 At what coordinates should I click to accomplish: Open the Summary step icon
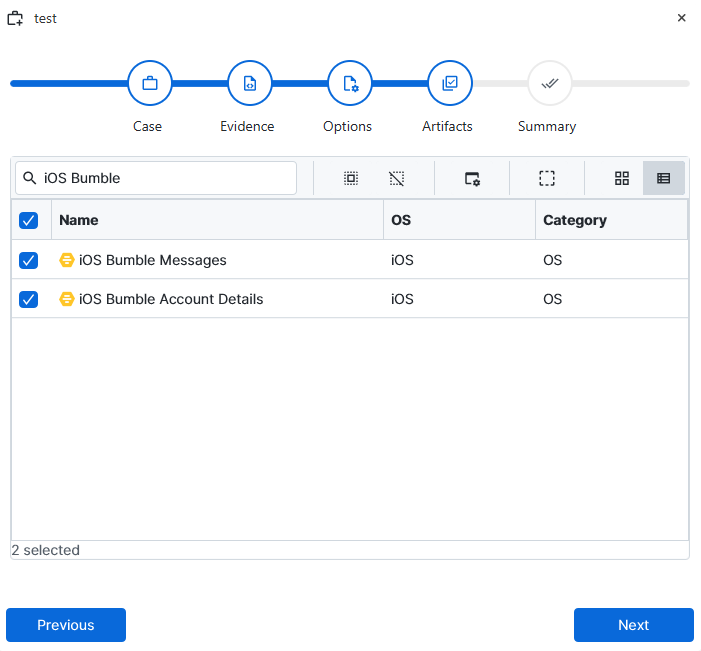pyautogui.click(x=549, y=84)
